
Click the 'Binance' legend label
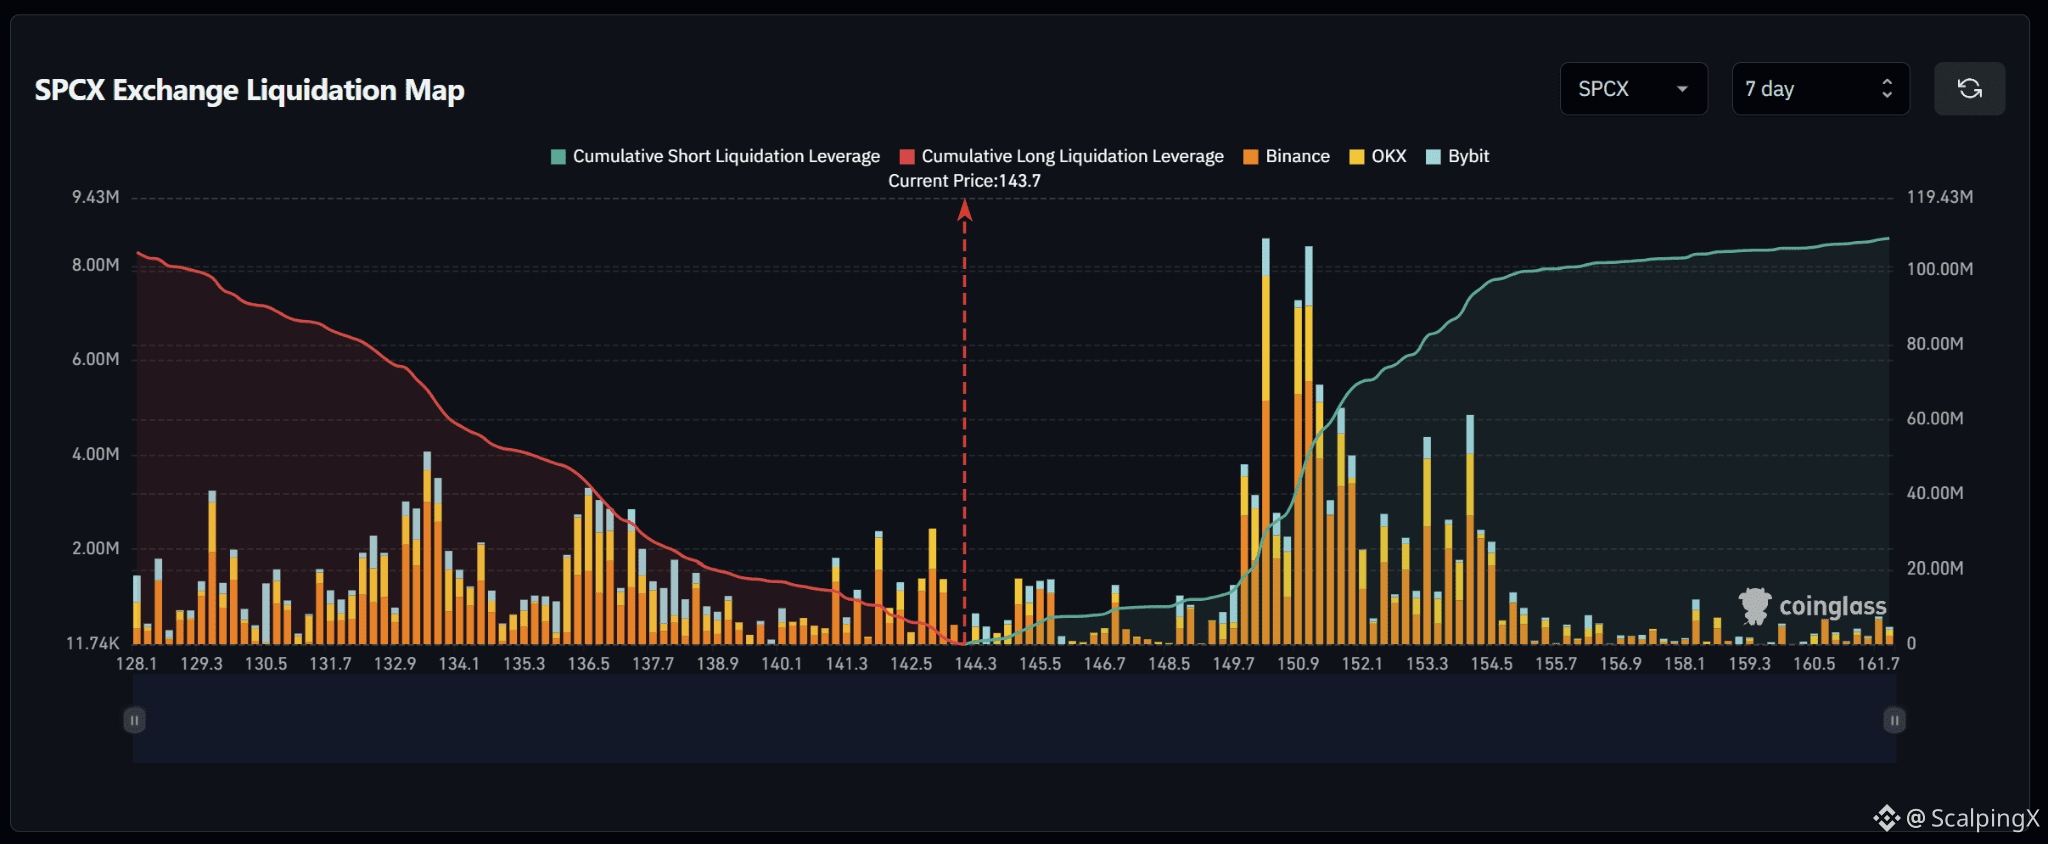click(x=1297, y=156)
